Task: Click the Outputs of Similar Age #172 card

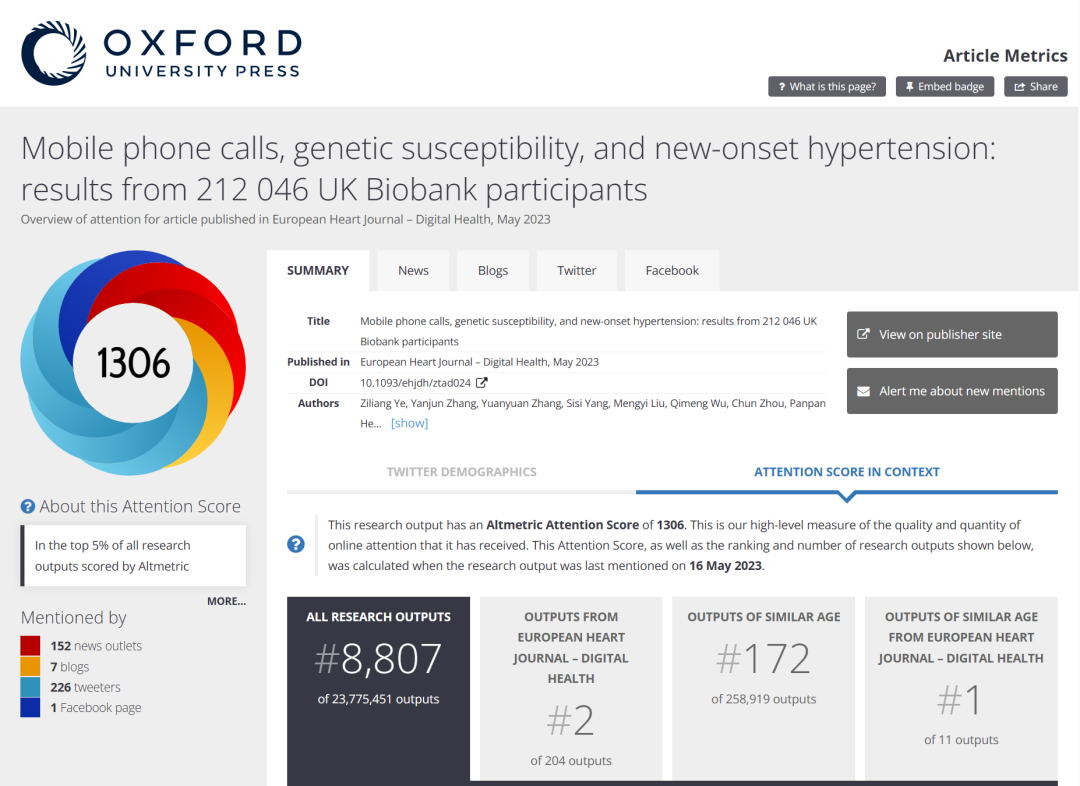Action: pyautogui.click(x=763, y=689)
